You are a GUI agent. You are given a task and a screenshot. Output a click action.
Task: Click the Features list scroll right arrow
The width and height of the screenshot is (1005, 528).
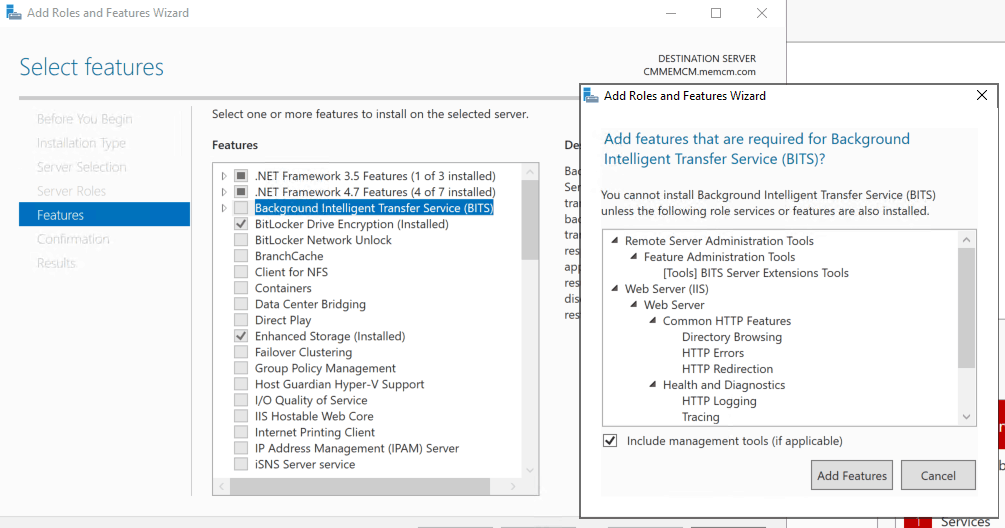[513, 486]
